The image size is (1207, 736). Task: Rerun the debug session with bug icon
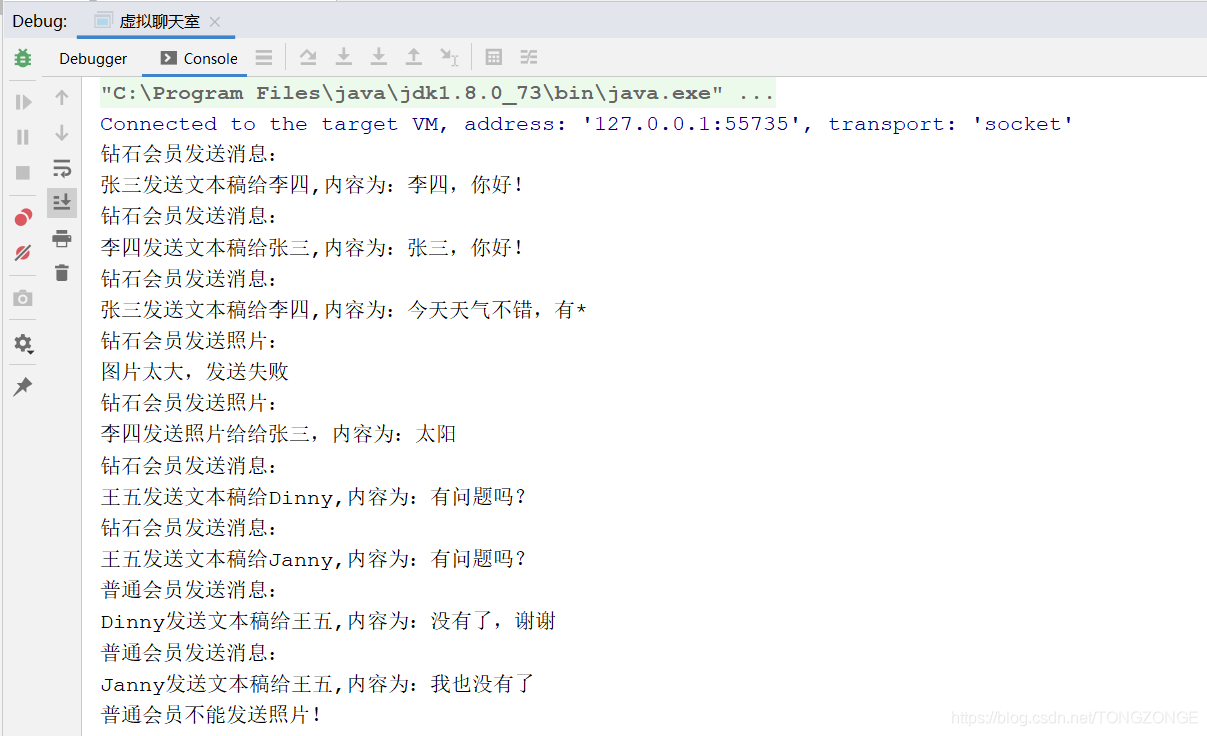tap(23, 58)
